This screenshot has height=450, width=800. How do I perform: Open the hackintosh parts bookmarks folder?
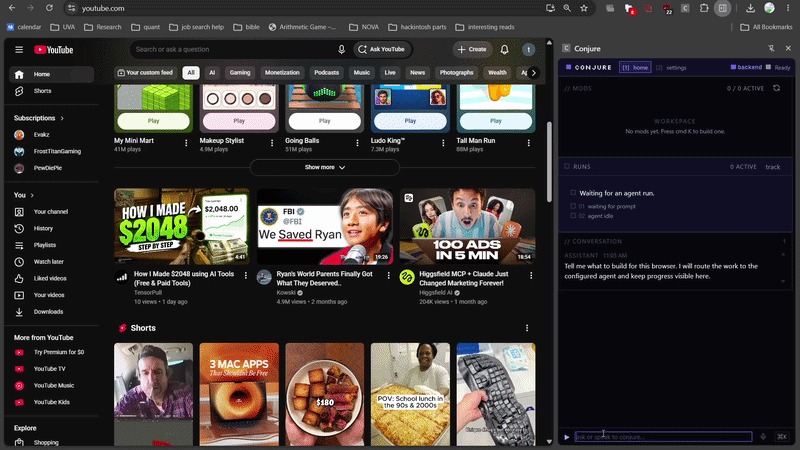click(417, 27)
